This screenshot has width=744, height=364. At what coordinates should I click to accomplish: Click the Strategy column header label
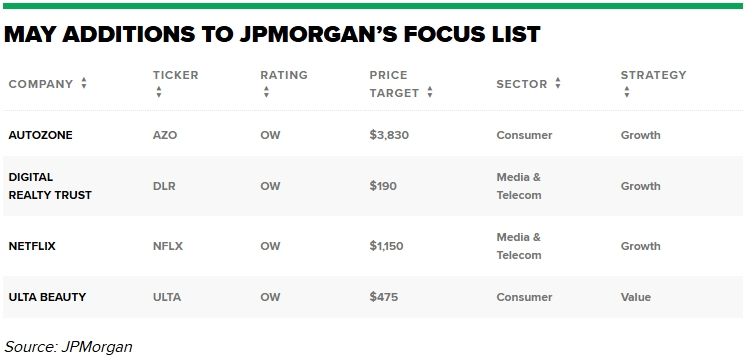[x=653, y=75]
